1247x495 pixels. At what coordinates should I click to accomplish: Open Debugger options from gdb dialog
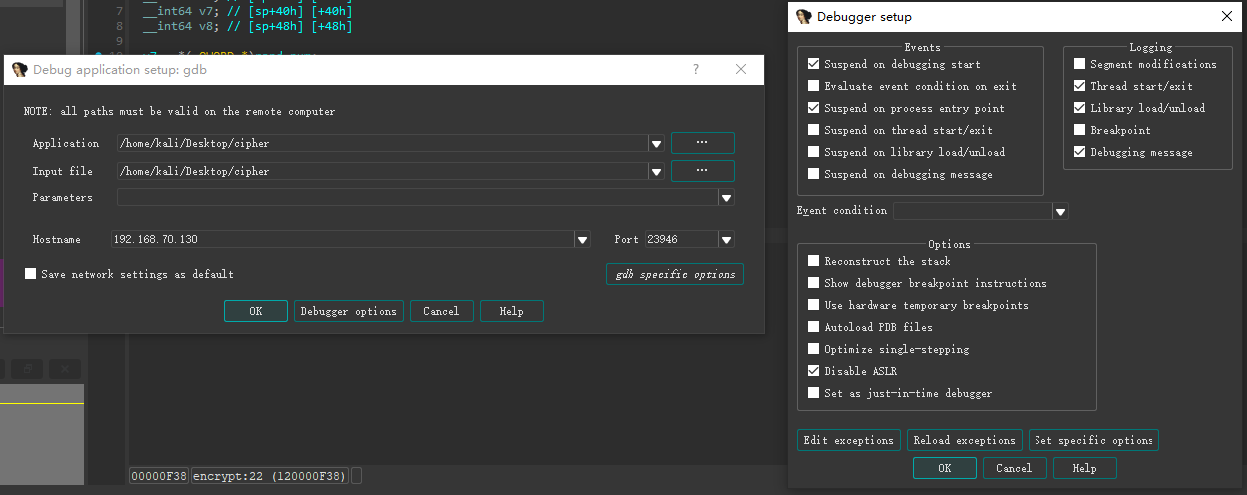coord(349,311)
